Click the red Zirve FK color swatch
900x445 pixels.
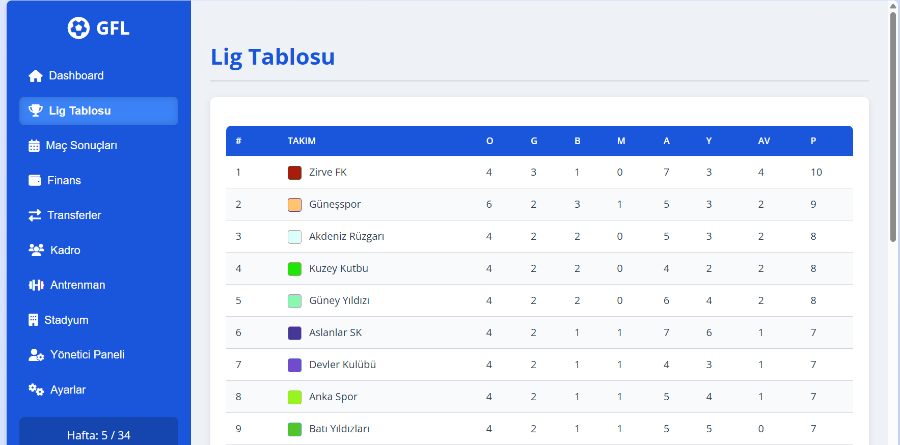coord(294,172)
